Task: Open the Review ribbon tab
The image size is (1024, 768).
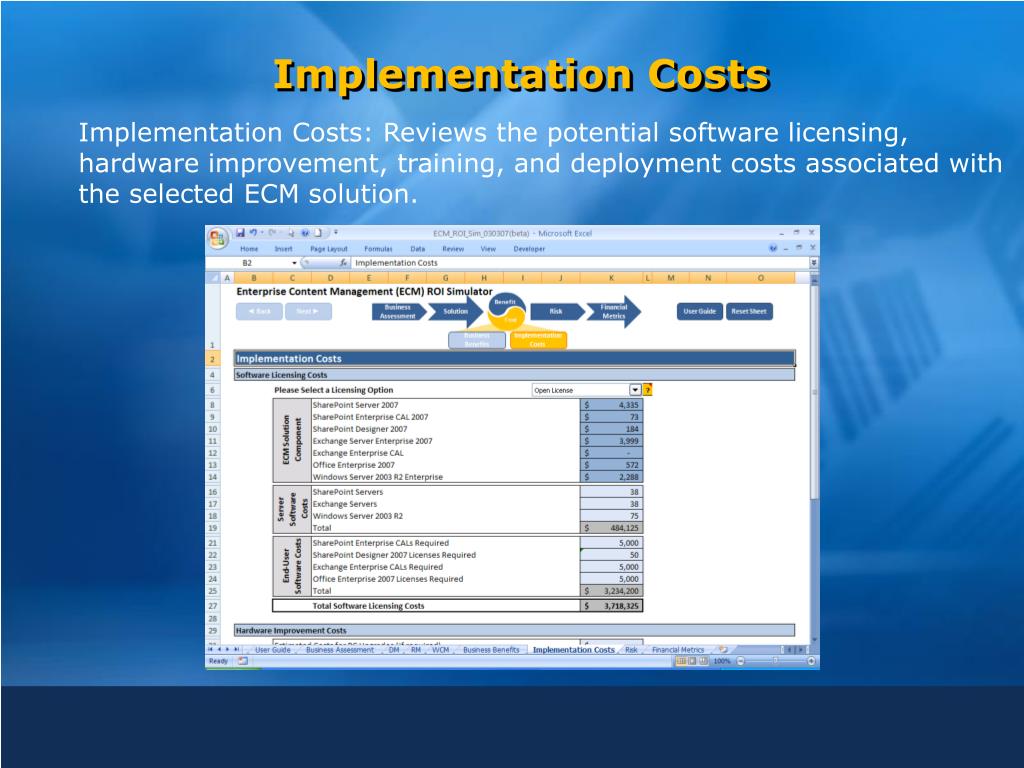Action: [453, 249]
